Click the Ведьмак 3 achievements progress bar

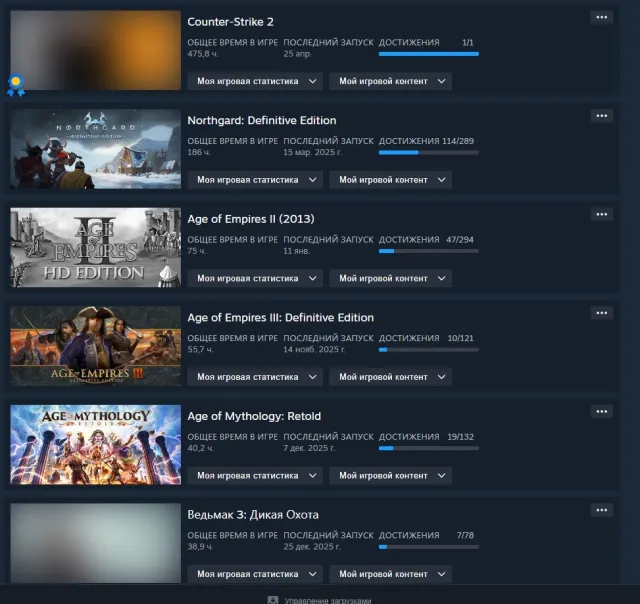(x=429, y=547)
